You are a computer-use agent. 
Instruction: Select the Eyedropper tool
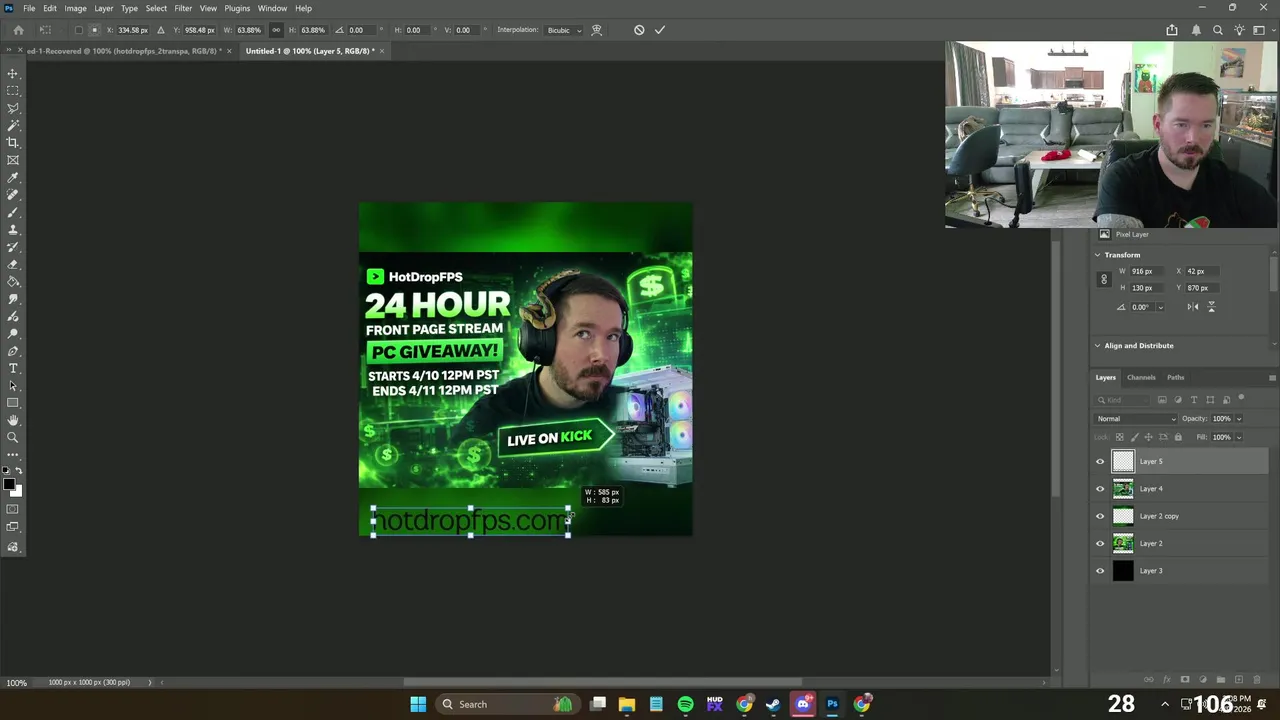pos(13,178)
